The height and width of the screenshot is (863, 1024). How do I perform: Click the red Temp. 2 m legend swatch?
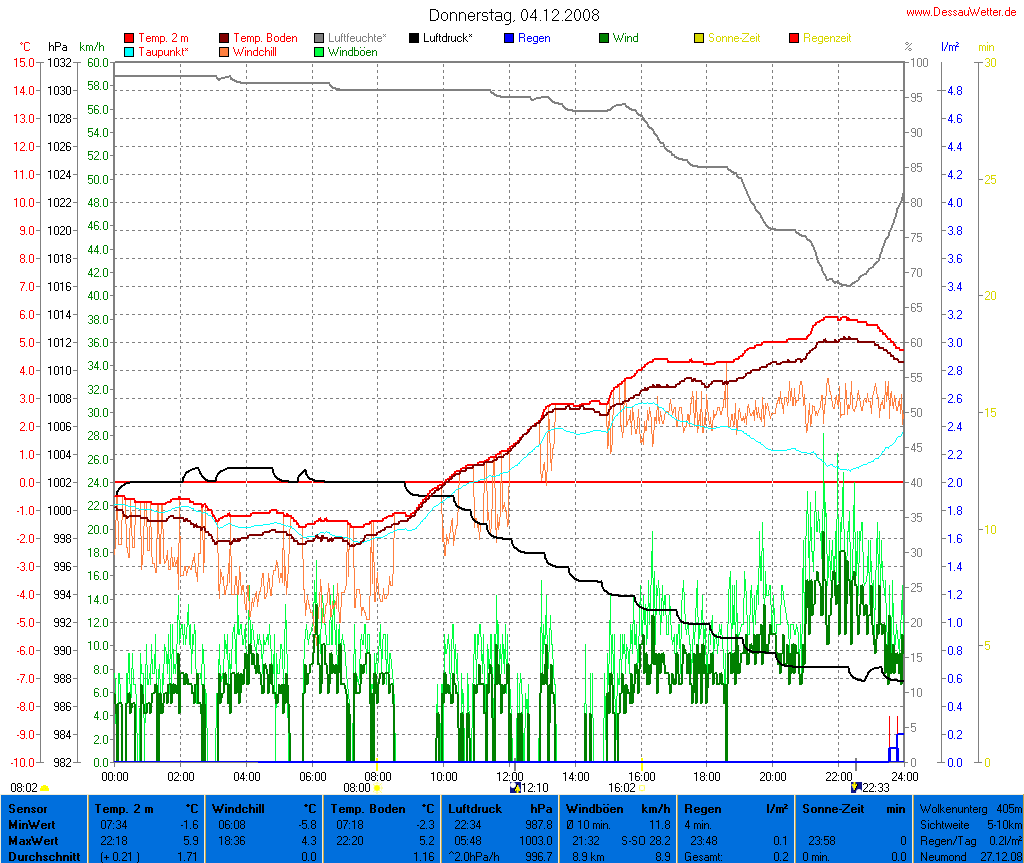point(129,38)
